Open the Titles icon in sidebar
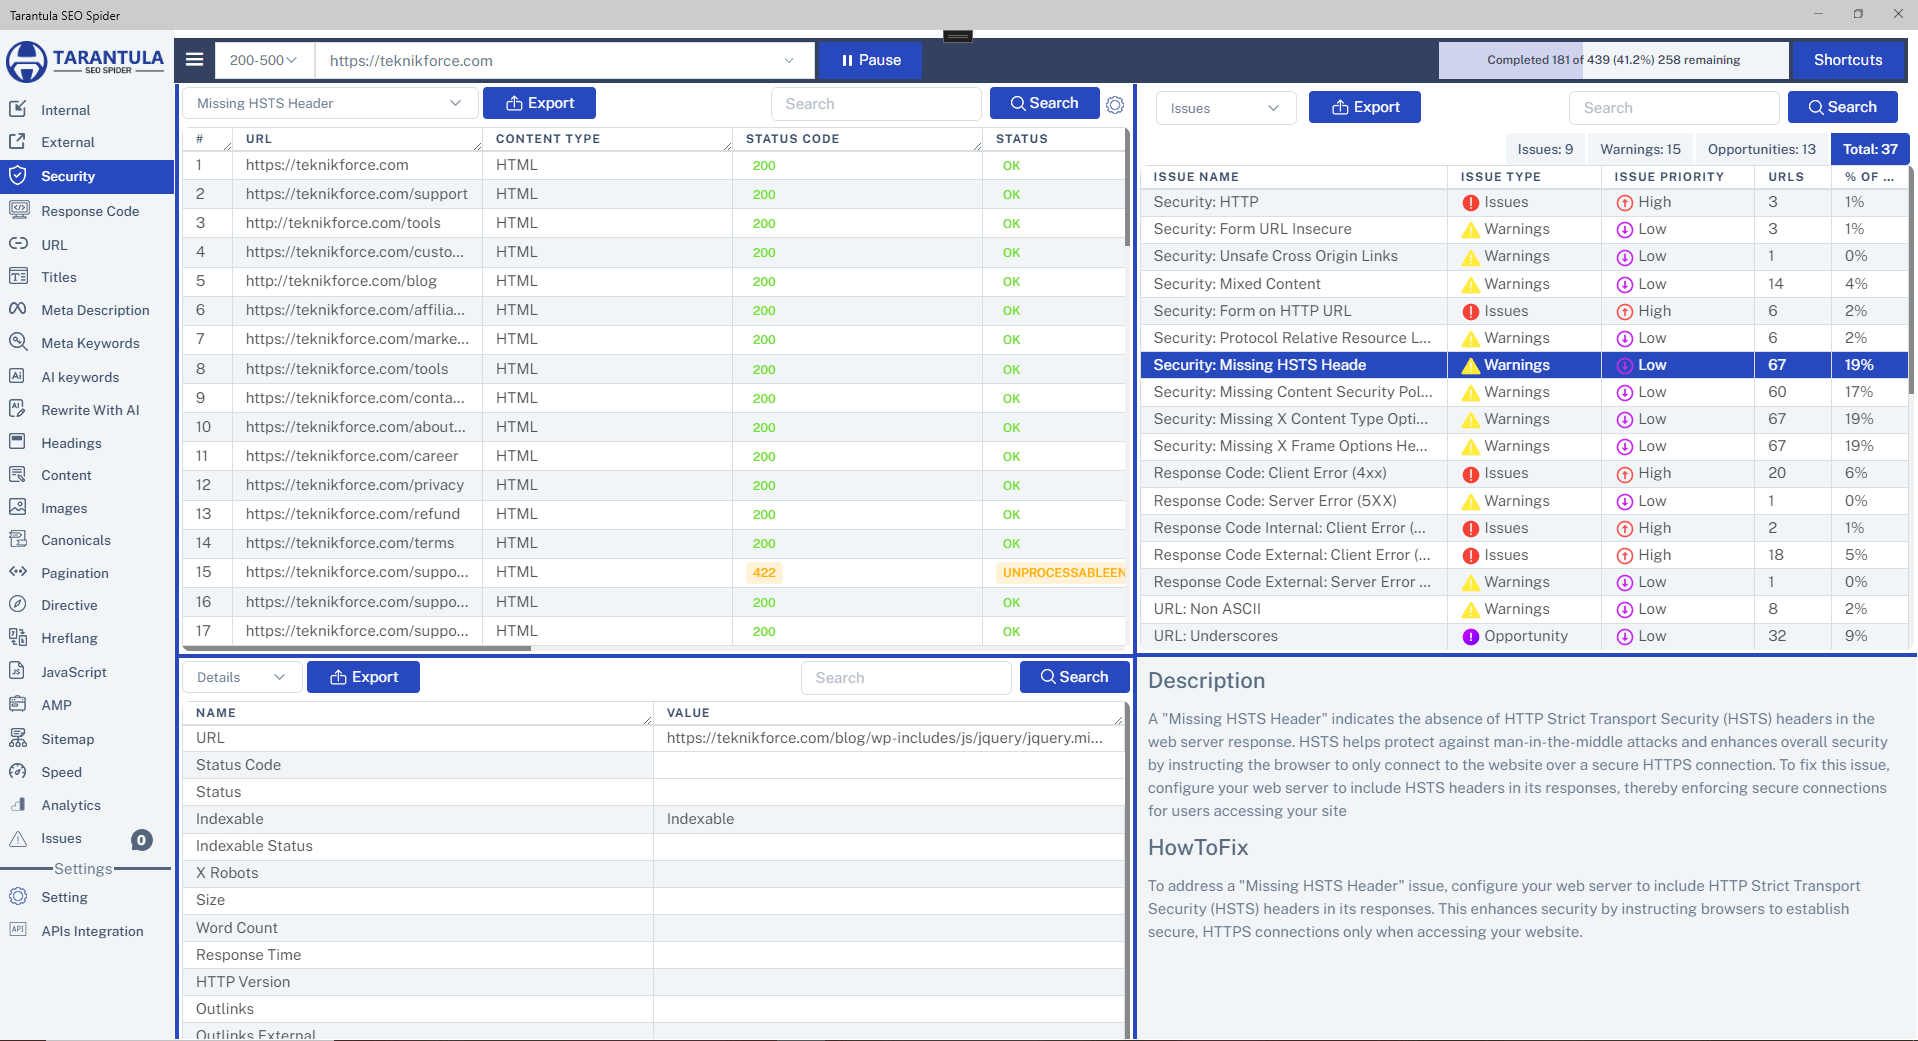1918x1041 pixels. pyautogui.click(x=18, y=277)
